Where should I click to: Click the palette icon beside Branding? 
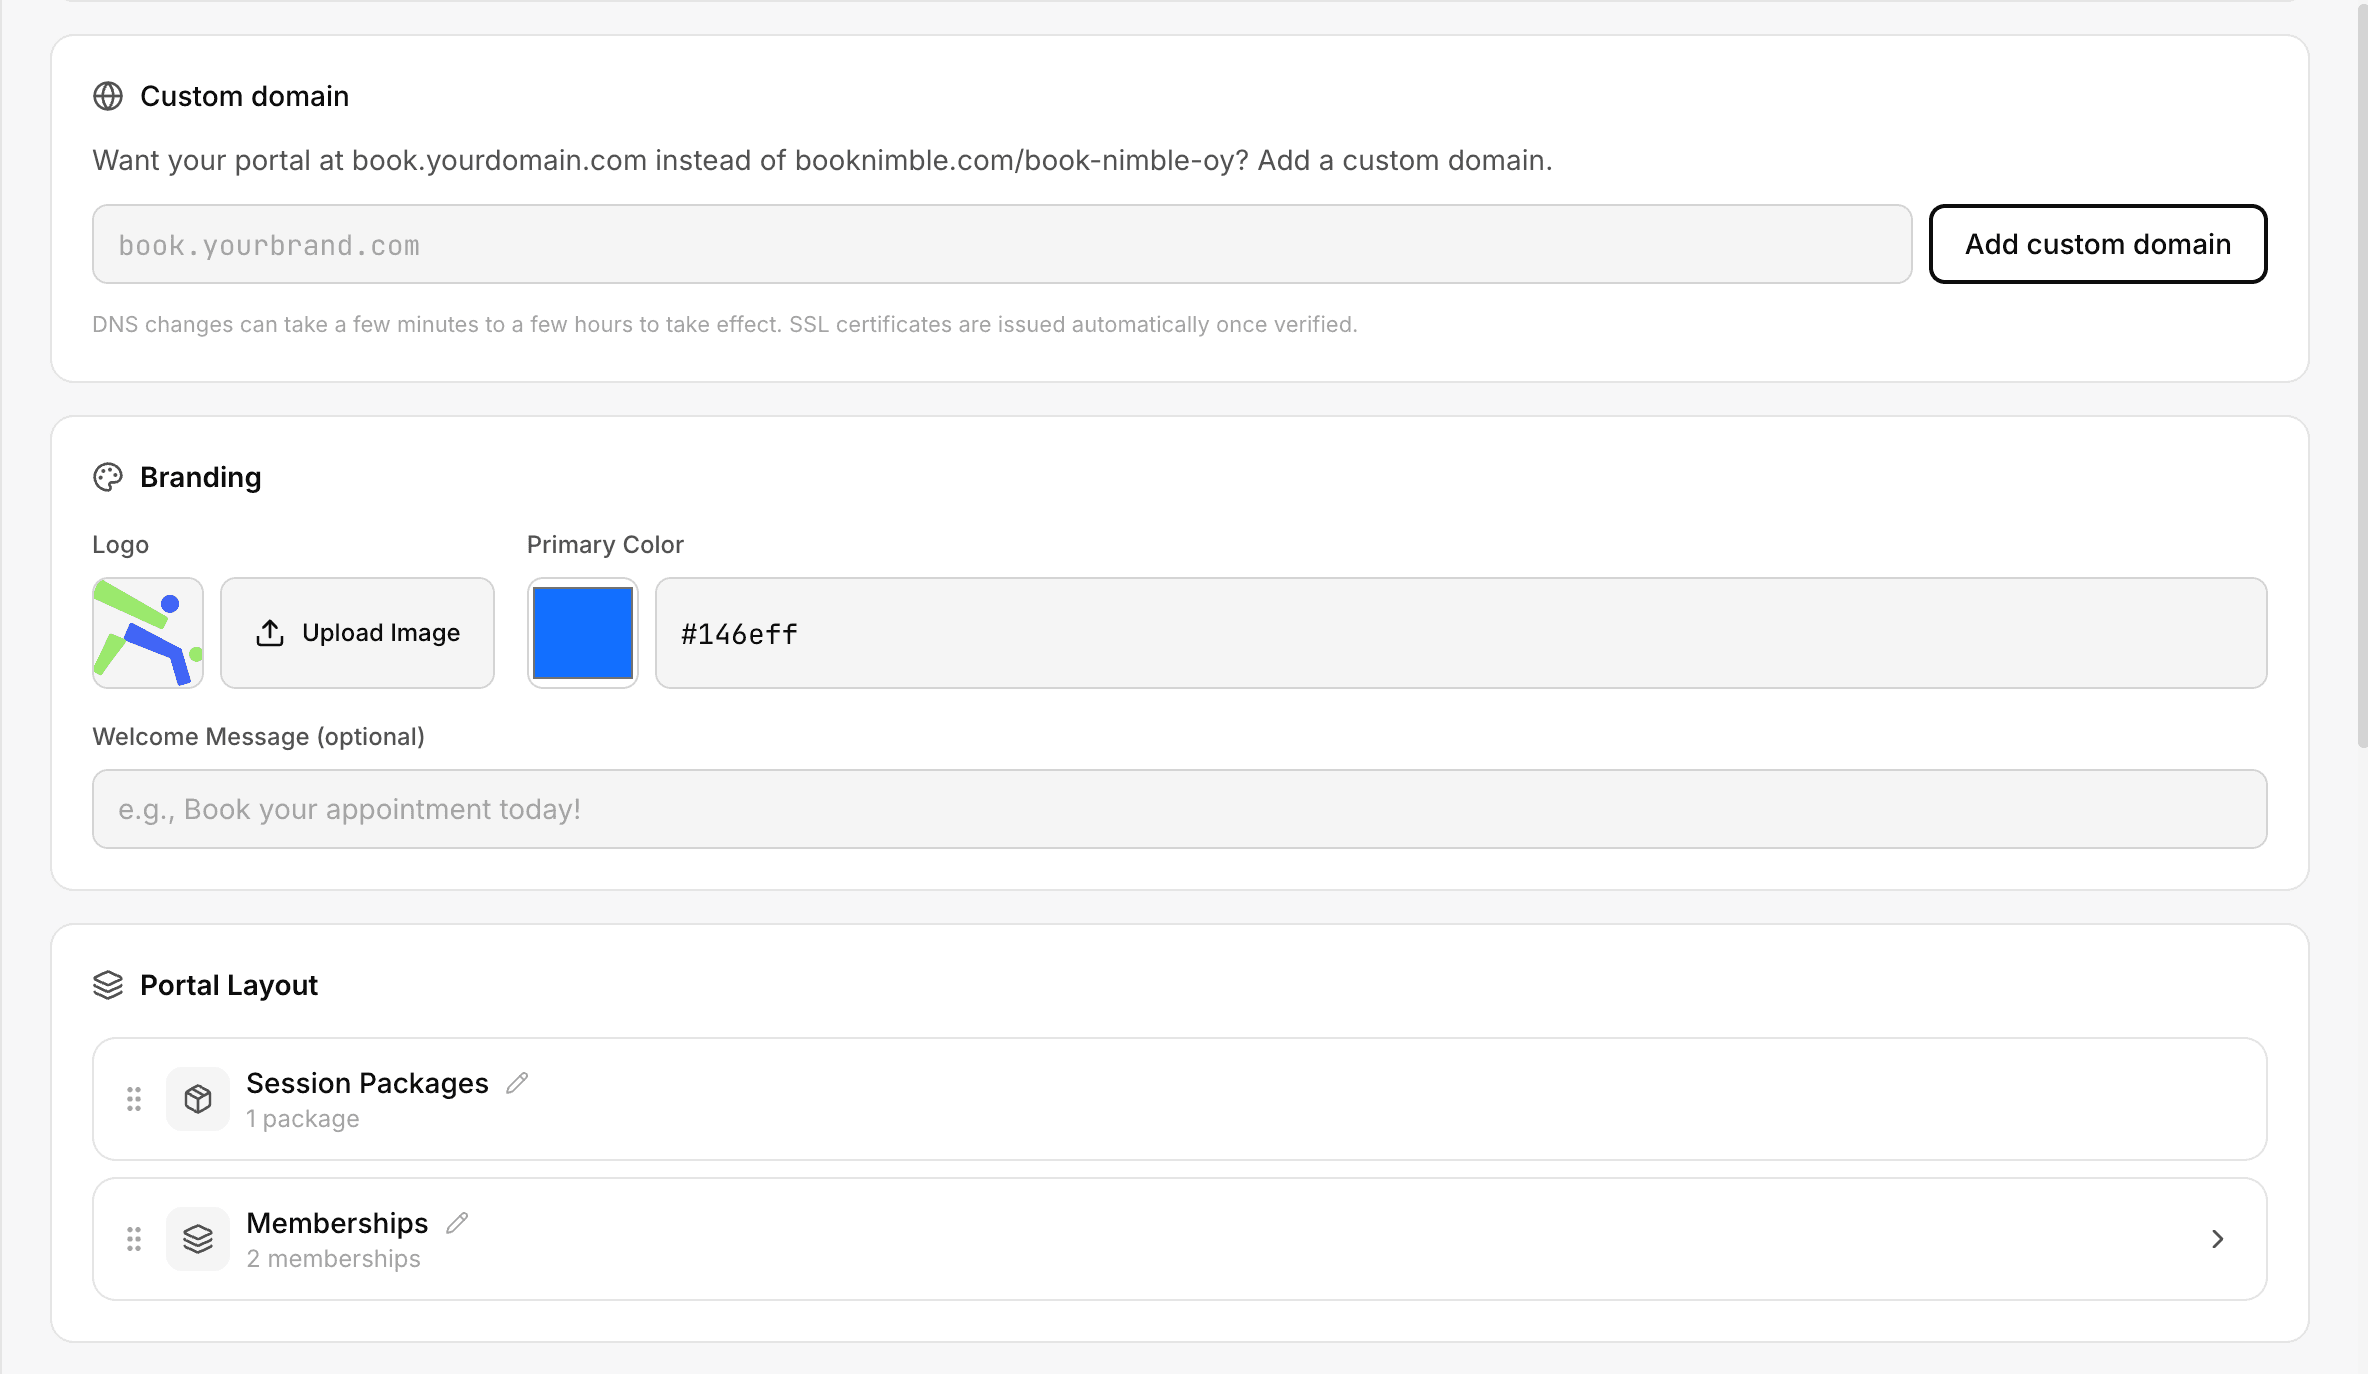[x=108, y=477]
